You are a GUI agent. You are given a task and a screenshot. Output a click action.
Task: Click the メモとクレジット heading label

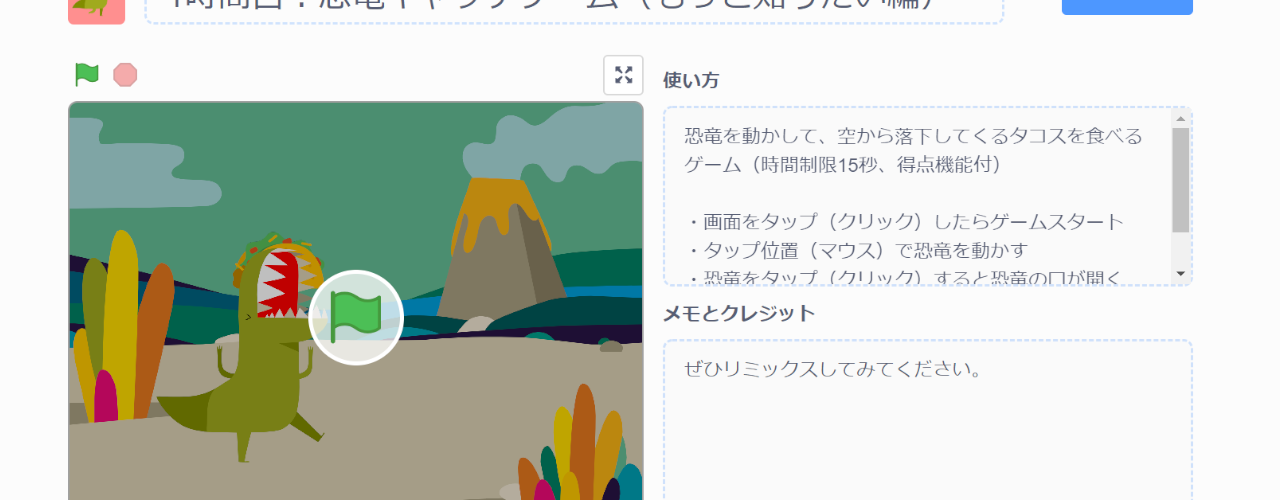(739, 313)
